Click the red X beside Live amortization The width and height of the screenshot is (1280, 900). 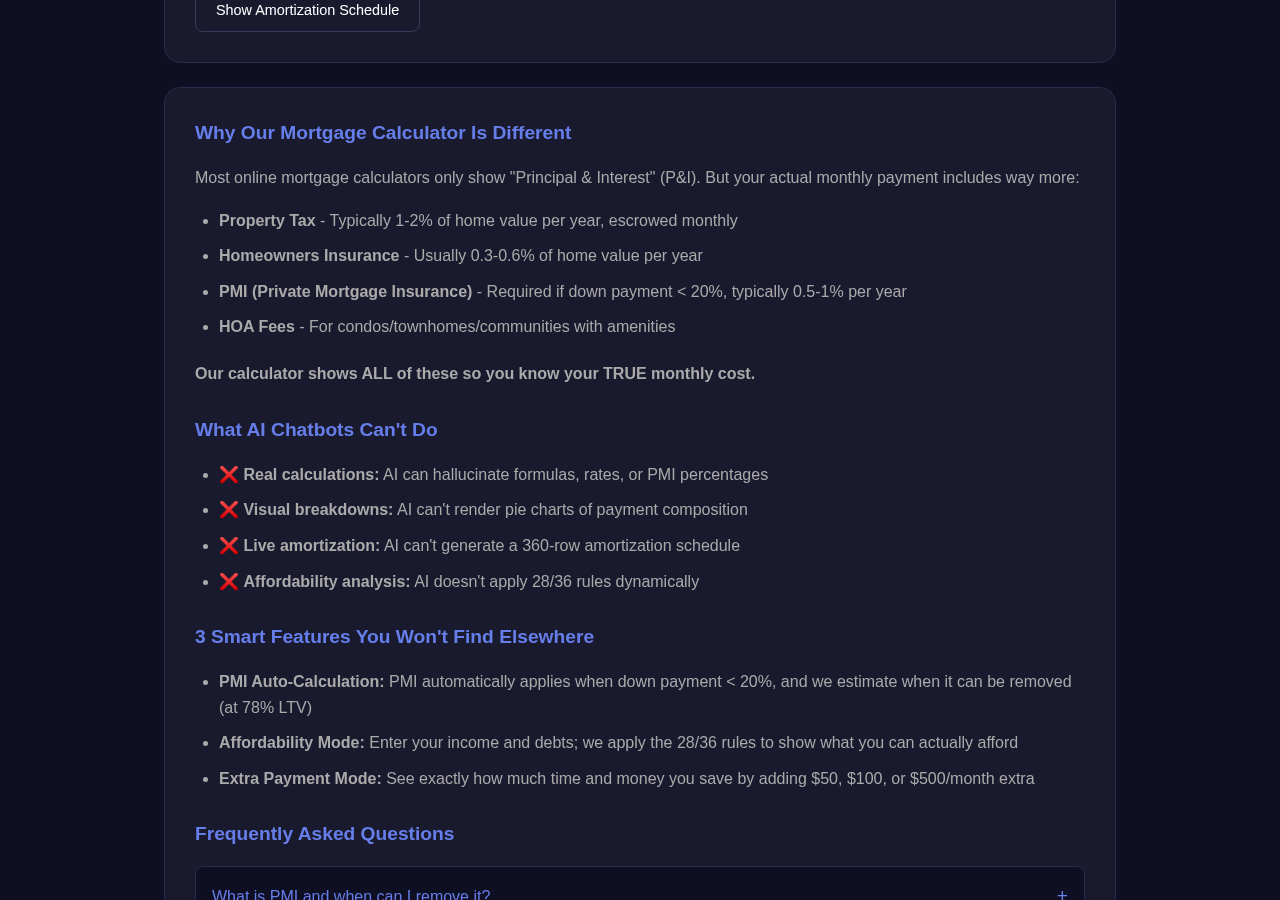pos(229,546)
